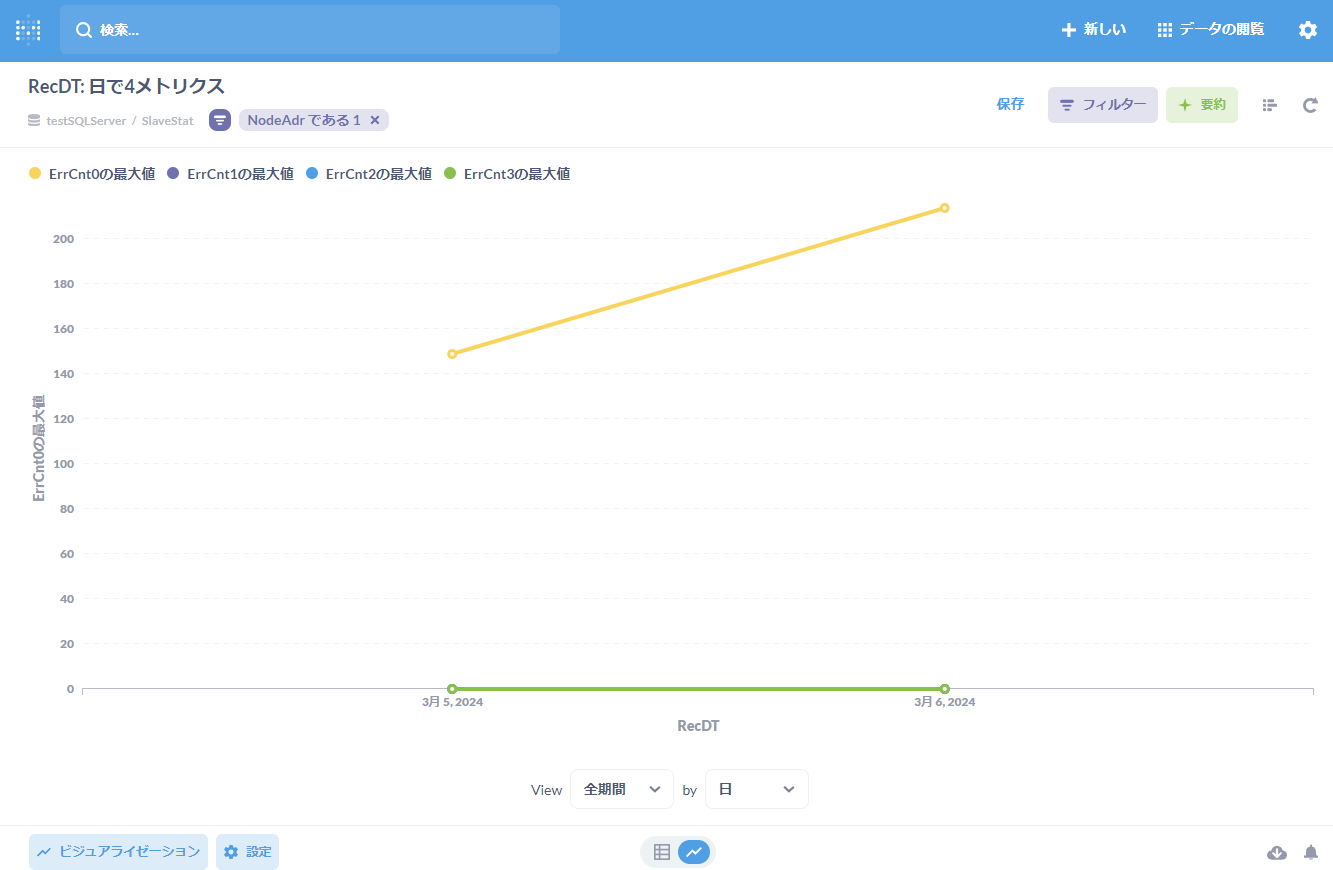The image size is (1333, 870).
Task: Click the alert bell icon
Action: [x=1311, y=852]
